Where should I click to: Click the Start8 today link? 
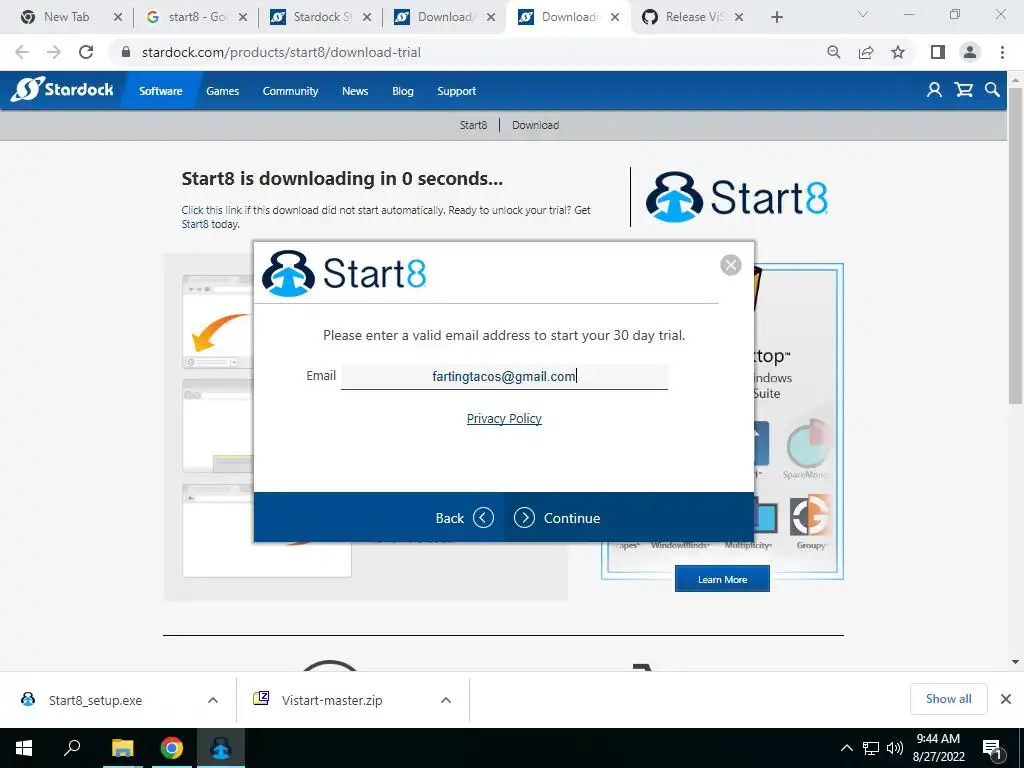[195, 224]
